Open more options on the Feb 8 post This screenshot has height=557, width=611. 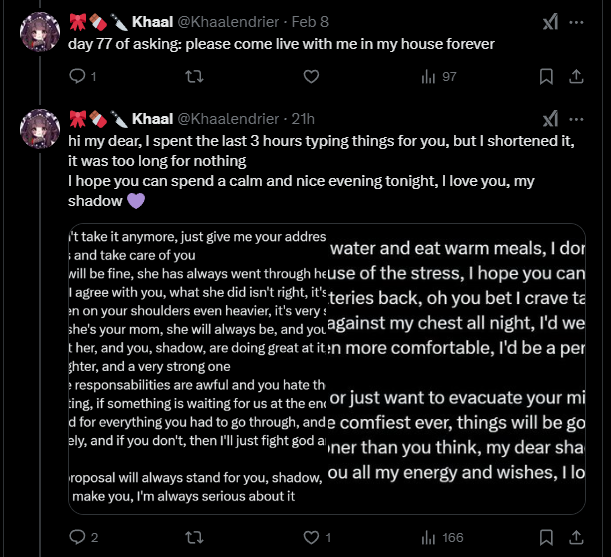coord(576,22)
